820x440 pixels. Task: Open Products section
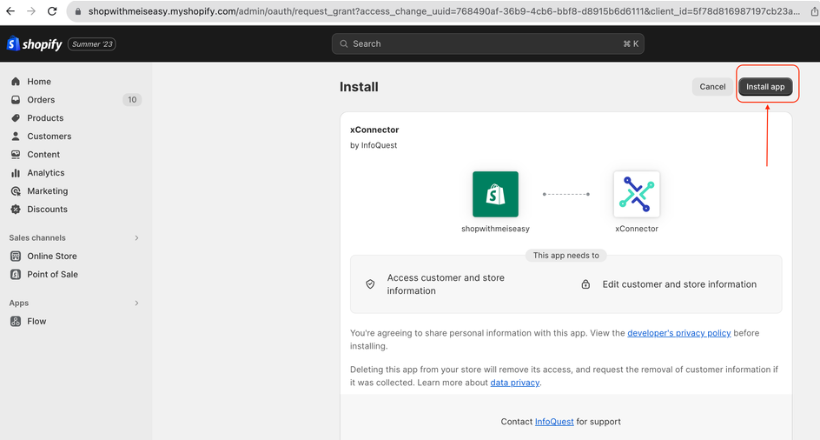(45, 118)
